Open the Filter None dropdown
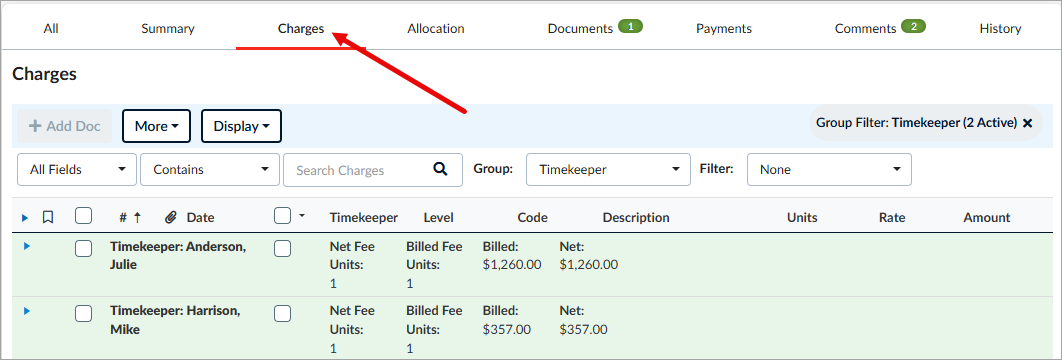1062x360 pixels. pyautogui.click(x=829, y=169)
